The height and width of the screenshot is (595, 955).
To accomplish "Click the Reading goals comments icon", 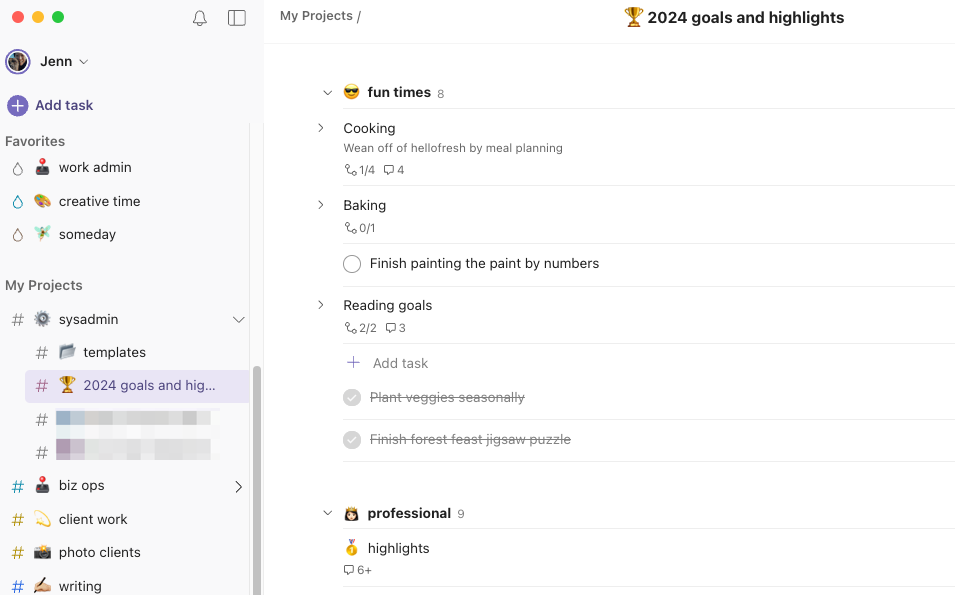I will point(391,328).
